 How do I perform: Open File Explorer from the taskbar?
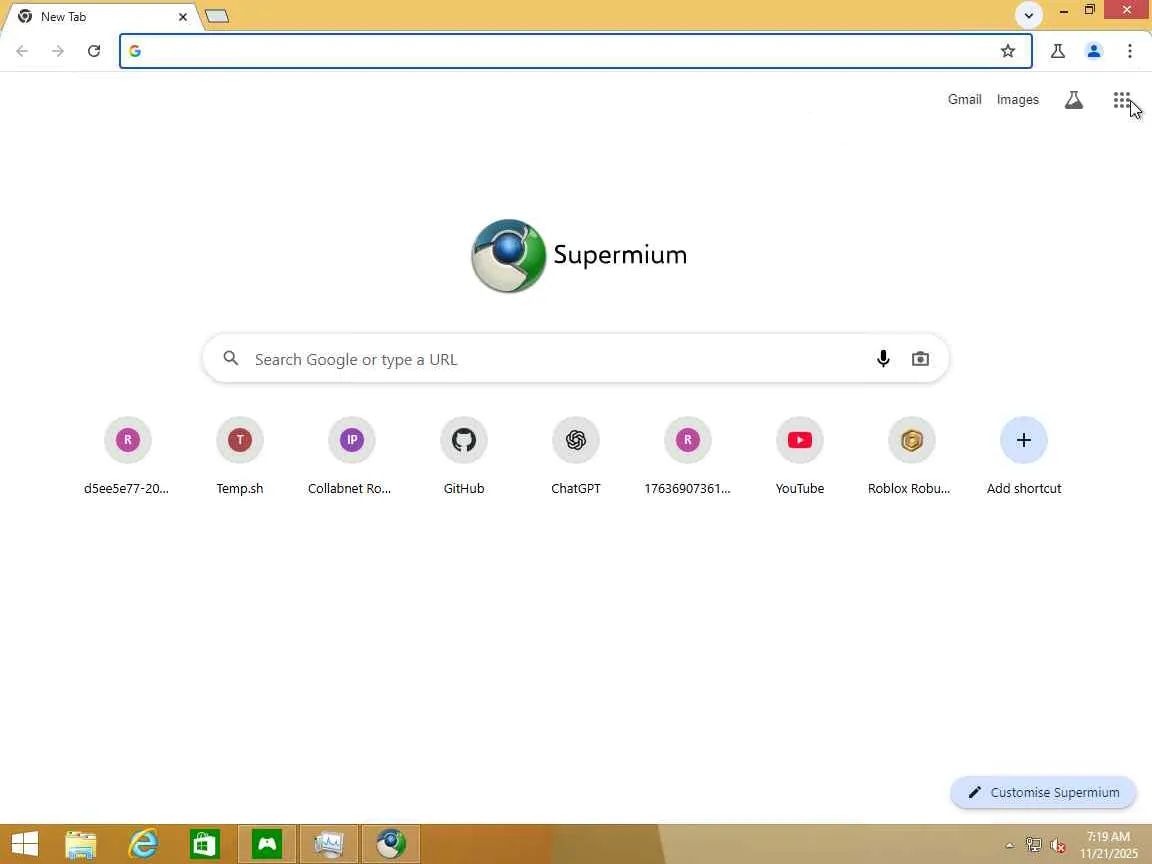(x=81, y=844)
